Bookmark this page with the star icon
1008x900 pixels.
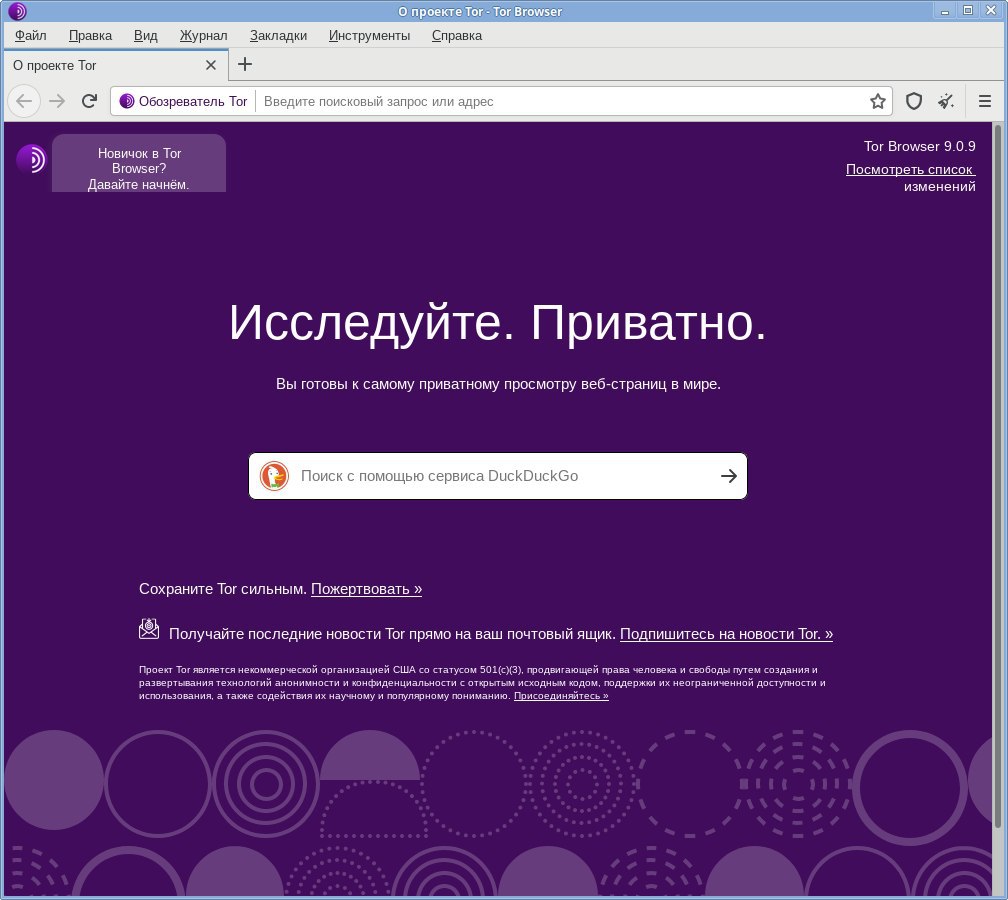(878, 101)
